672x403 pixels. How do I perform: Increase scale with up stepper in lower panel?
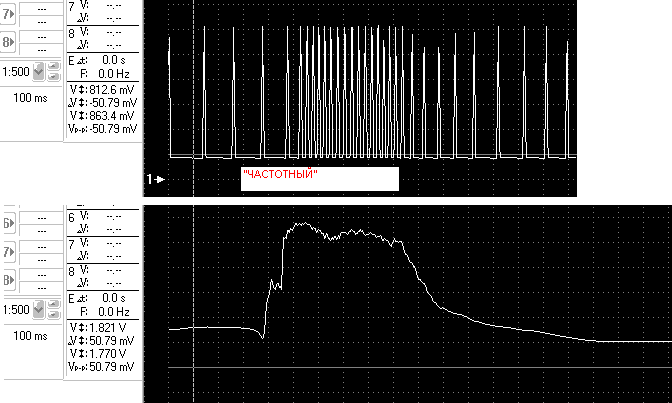tap(54, 304)
